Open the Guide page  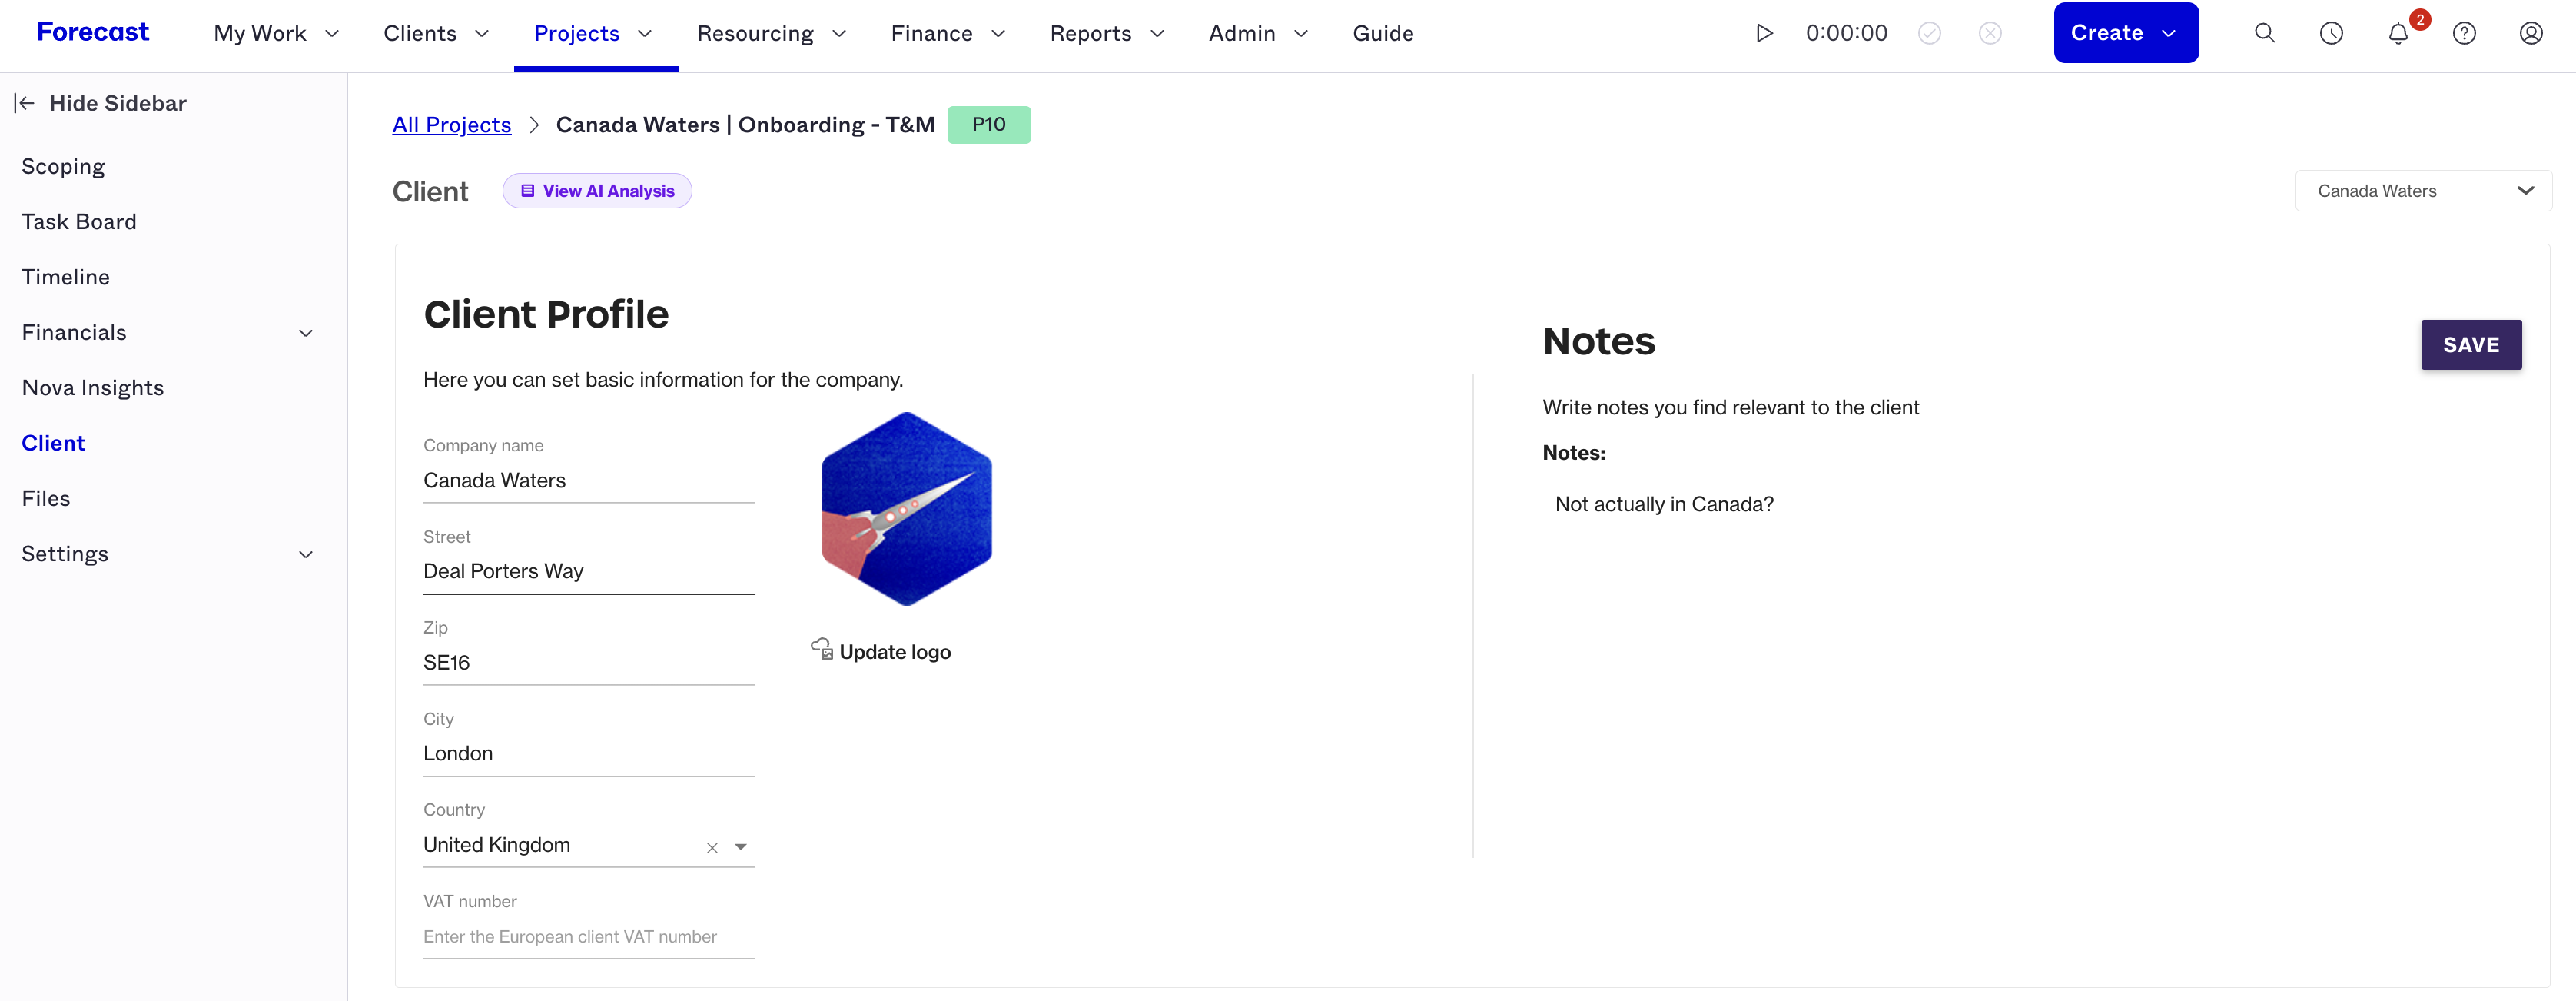pos(1383,33)
